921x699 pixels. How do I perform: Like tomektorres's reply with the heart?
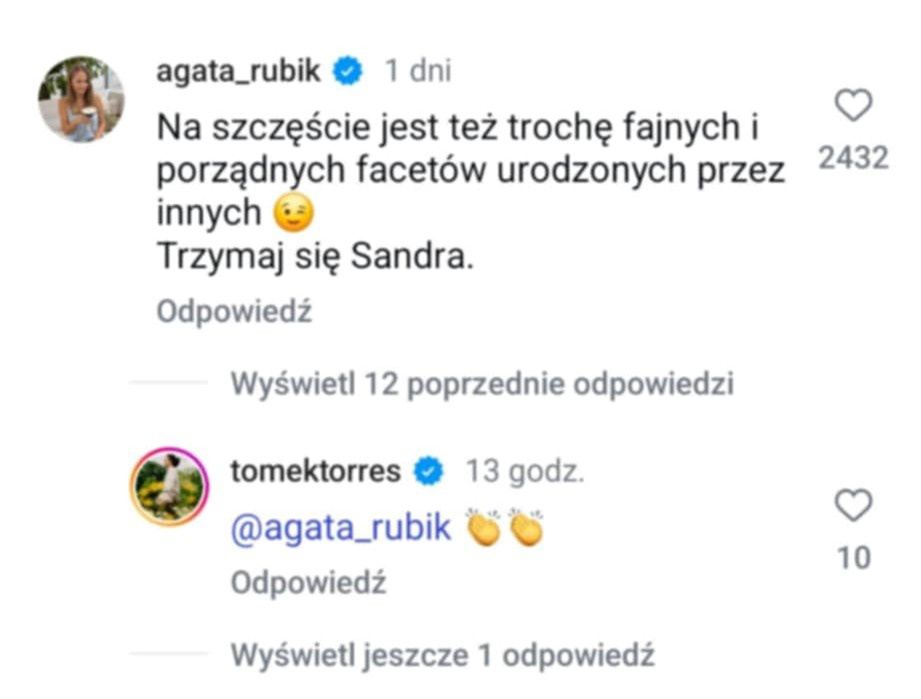(x=853, y=506)
